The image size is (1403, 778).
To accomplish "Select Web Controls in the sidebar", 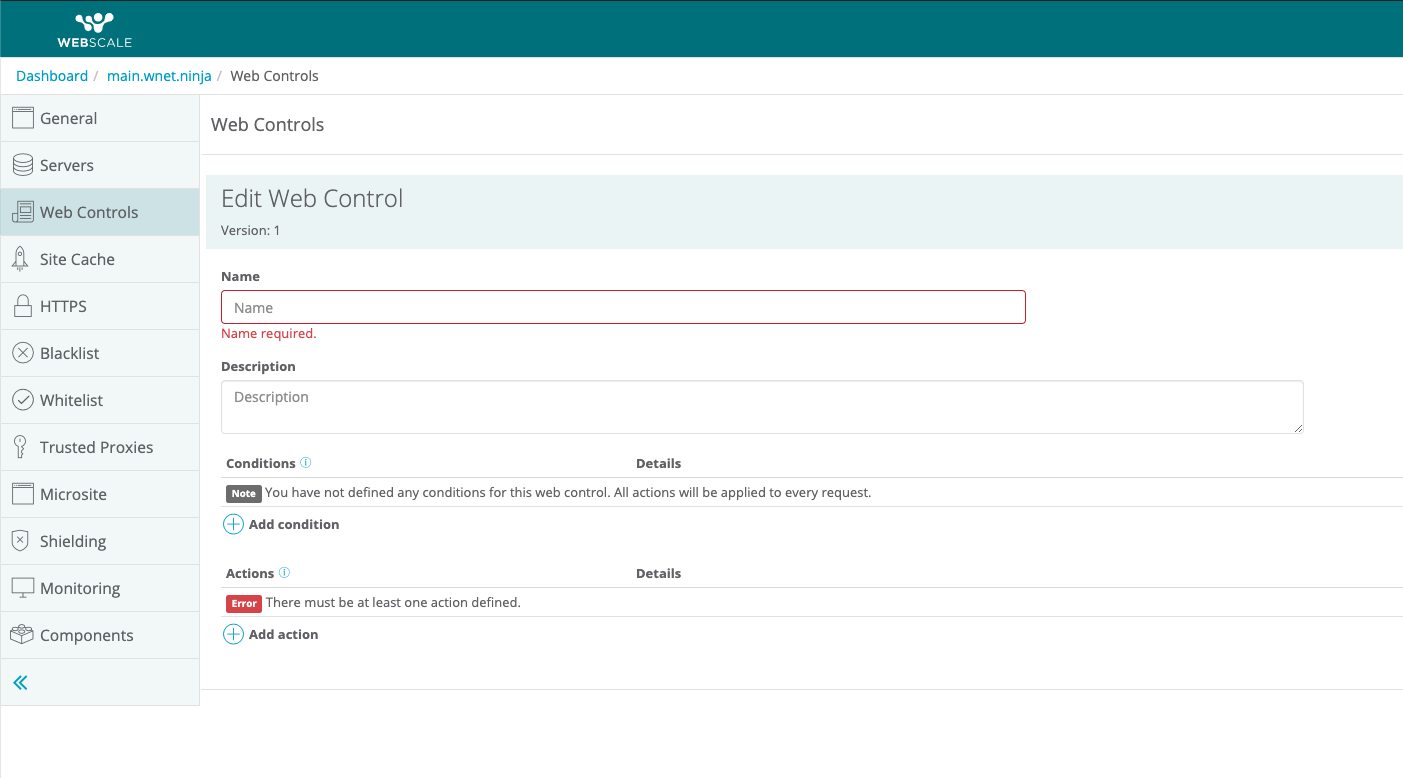I will (89, 212).
